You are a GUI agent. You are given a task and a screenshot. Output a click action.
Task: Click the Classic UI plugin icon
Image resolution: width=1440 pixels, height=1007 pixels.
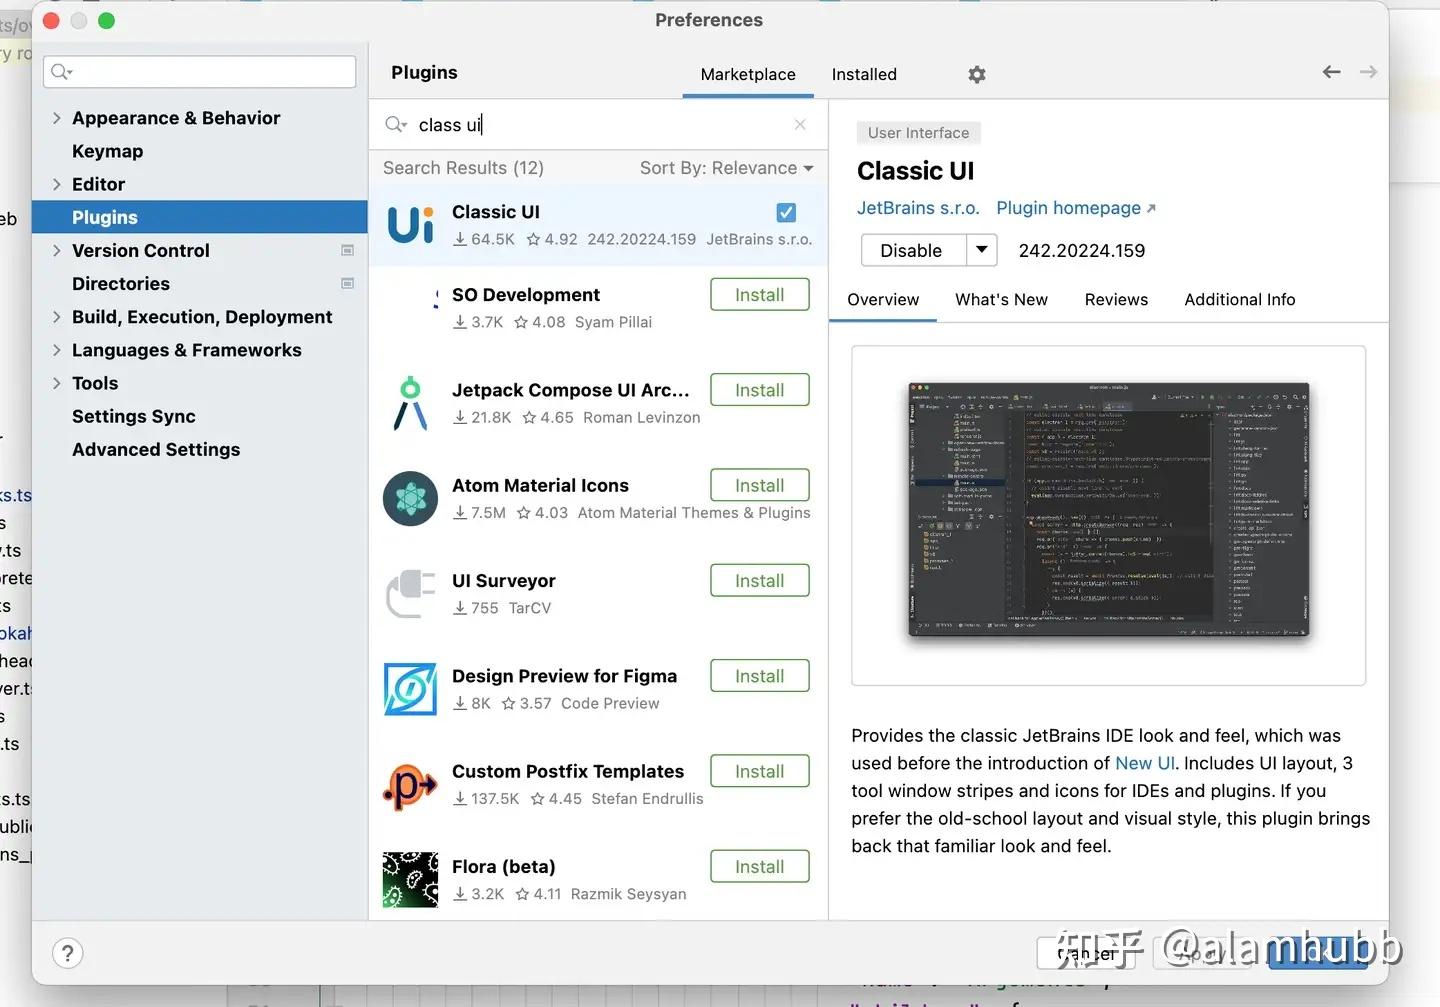point(410,224)
